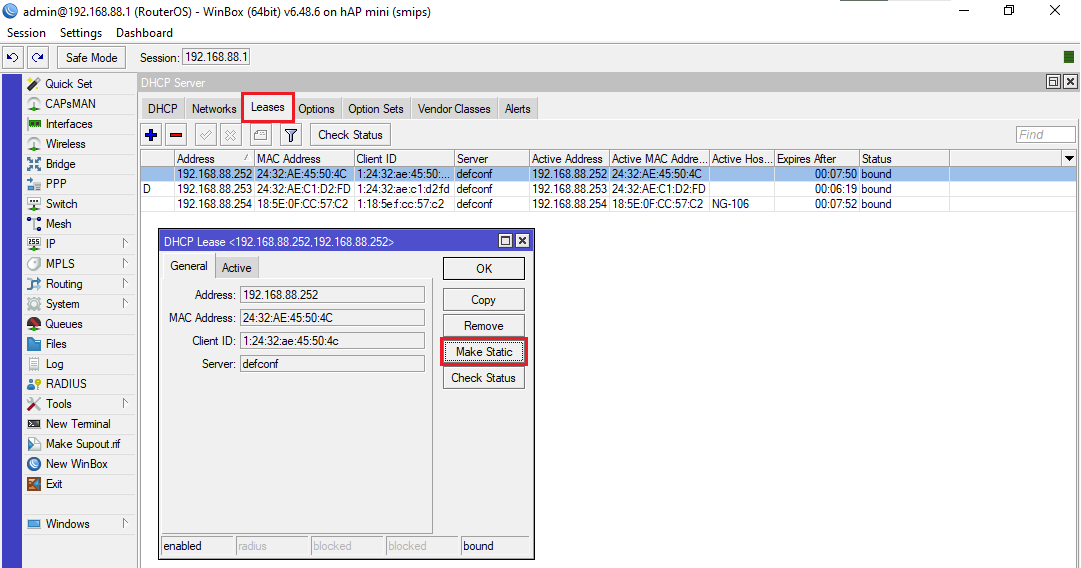Switch to the Alerts tab
The image size is (1081, 568).
click(518, 109)
